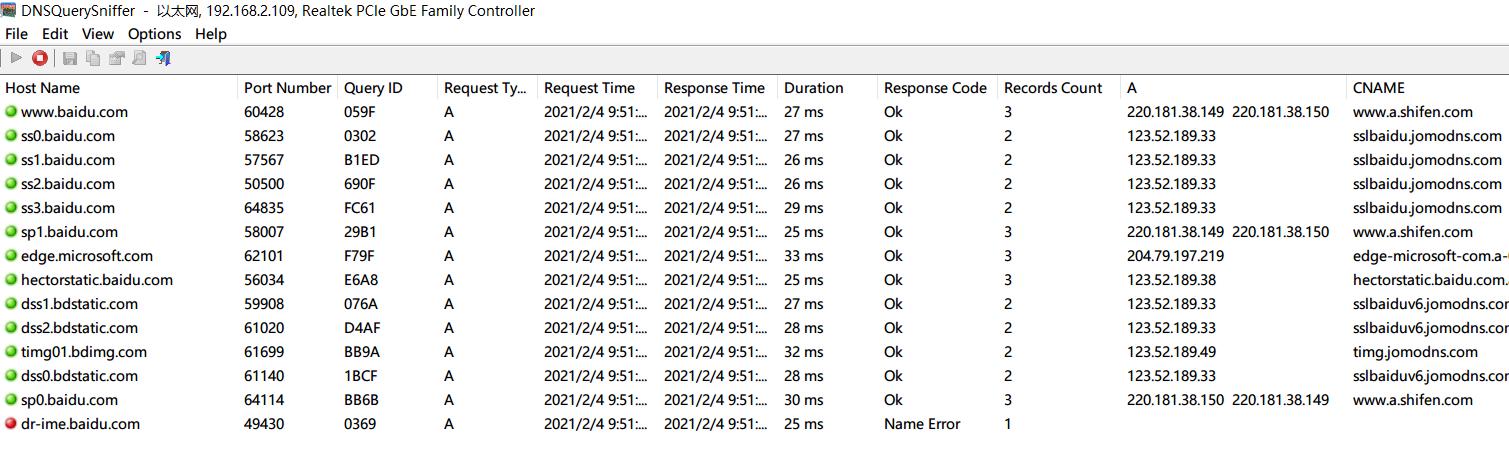Viewport: 1509px width, 451px height.
Task: Open Properties using the toolbar icon
Action: pos(116,59)
